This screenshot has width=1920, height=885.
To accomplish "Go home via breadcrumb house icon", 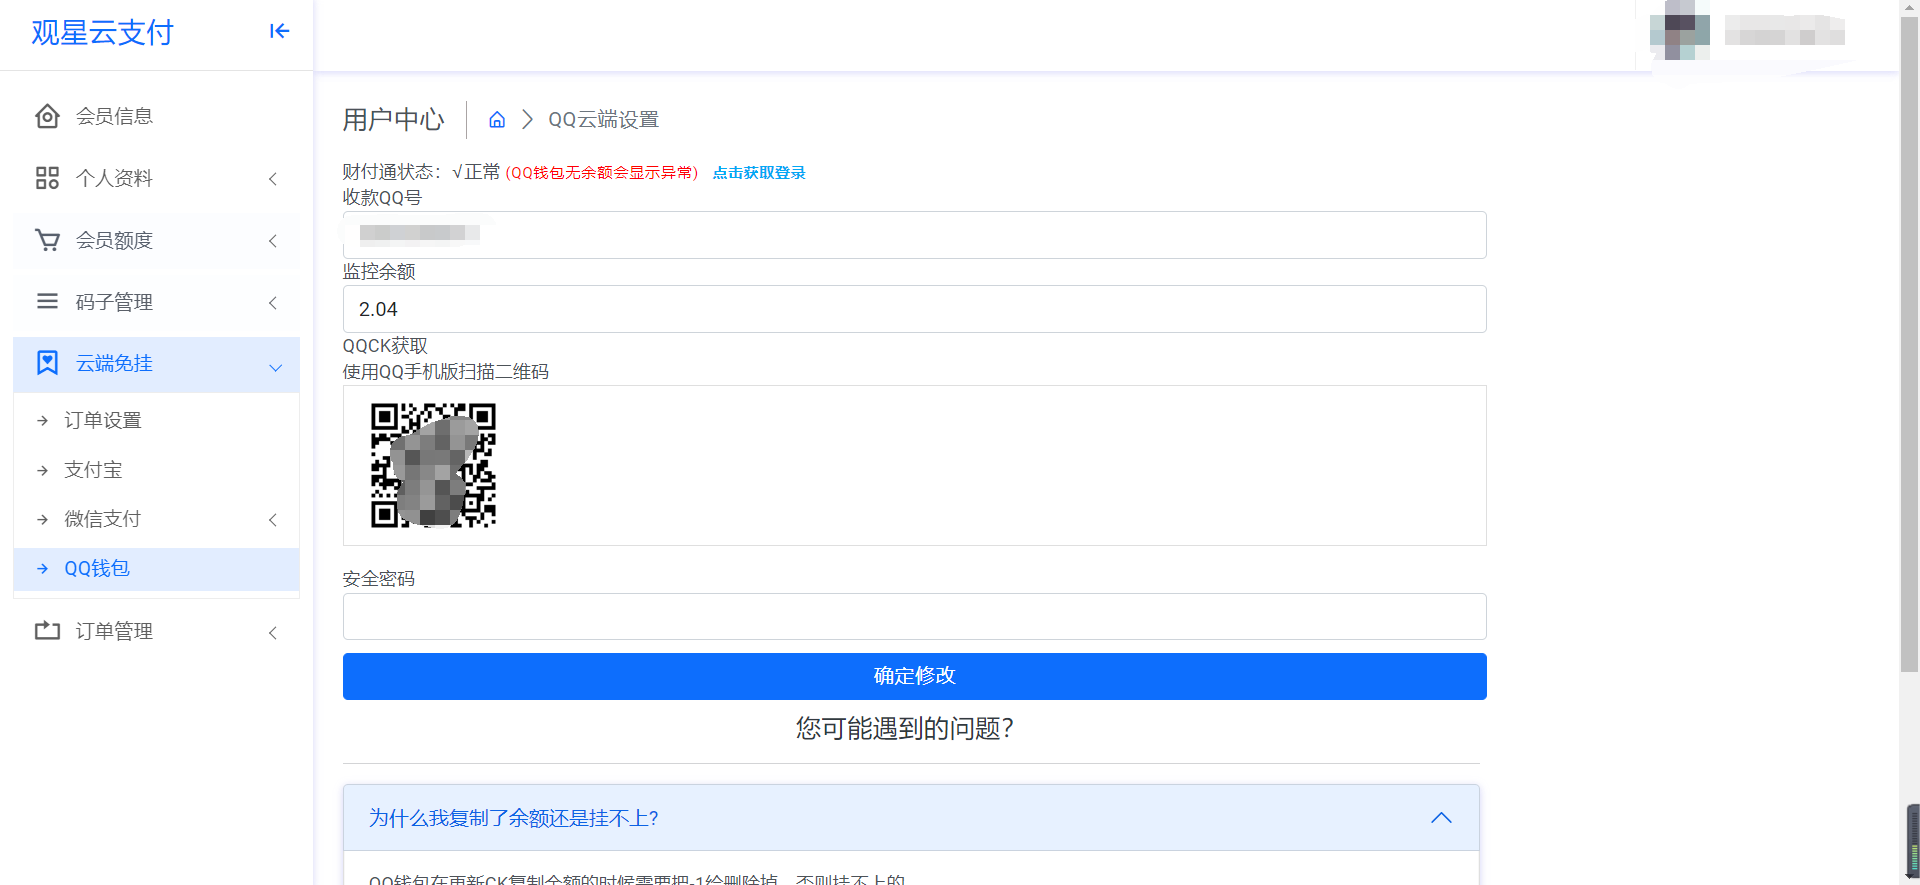I will (x=497, y=120).
